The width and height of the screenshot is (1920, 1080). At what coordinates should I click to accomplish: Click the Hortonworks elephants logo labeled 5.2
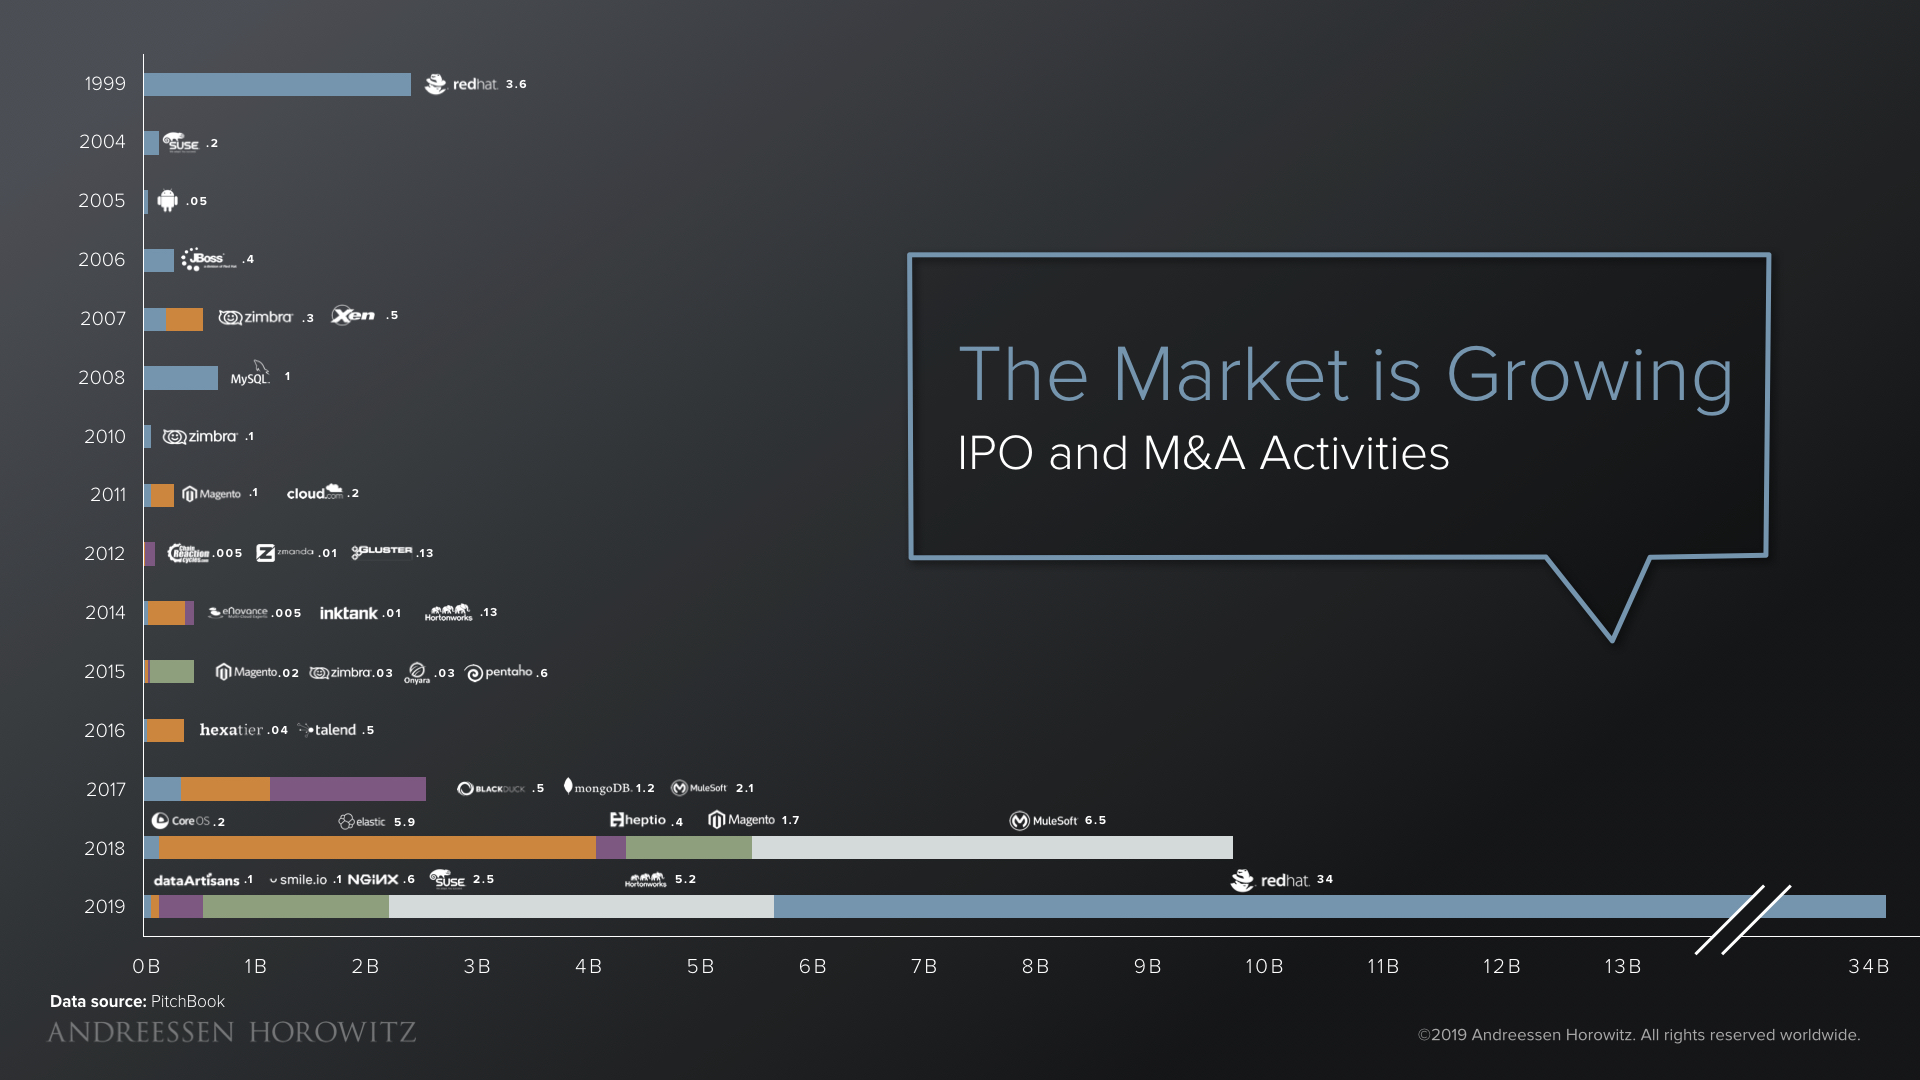tap(645, 878)
